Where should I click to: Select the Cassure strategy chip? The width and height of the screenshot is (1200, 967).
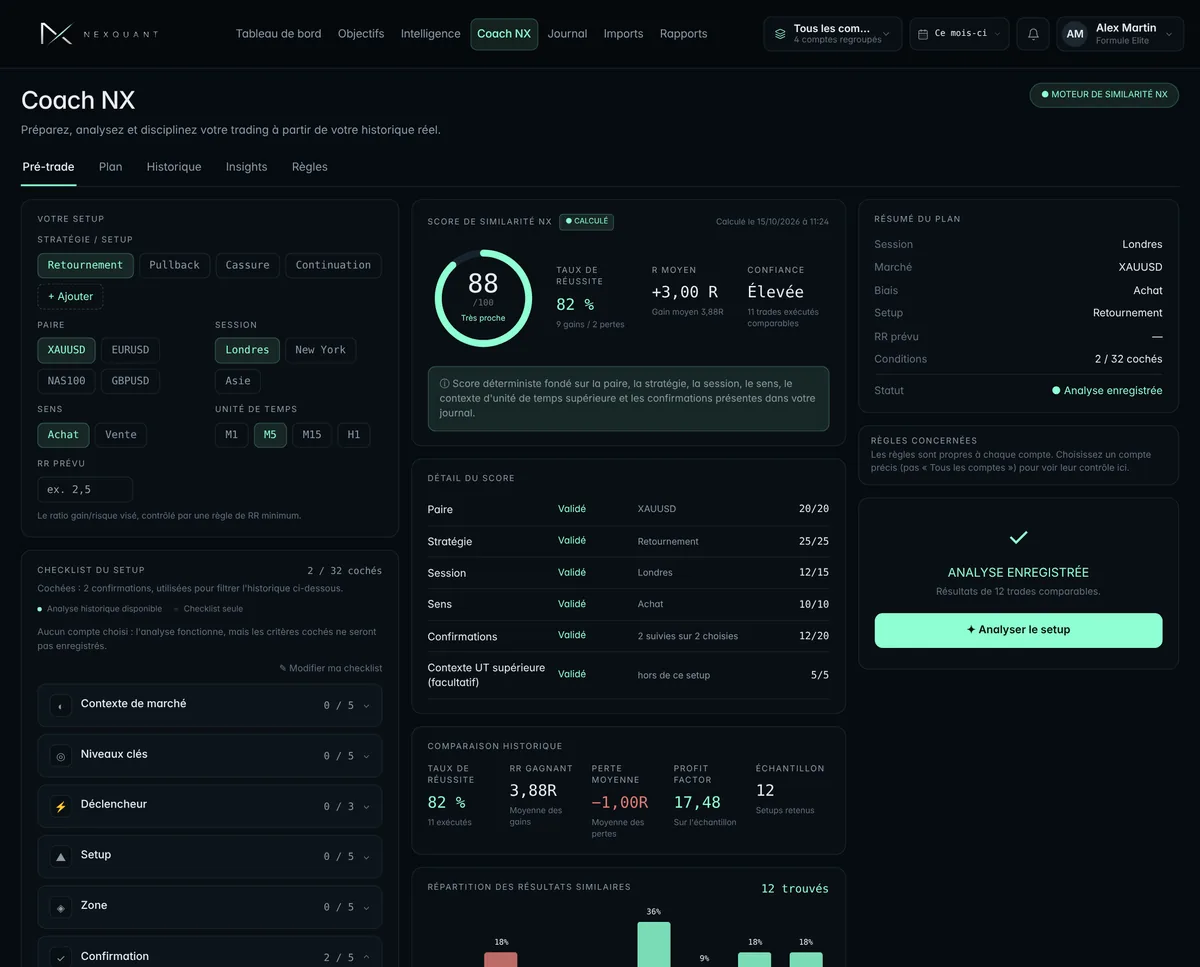tap(247, 265)
